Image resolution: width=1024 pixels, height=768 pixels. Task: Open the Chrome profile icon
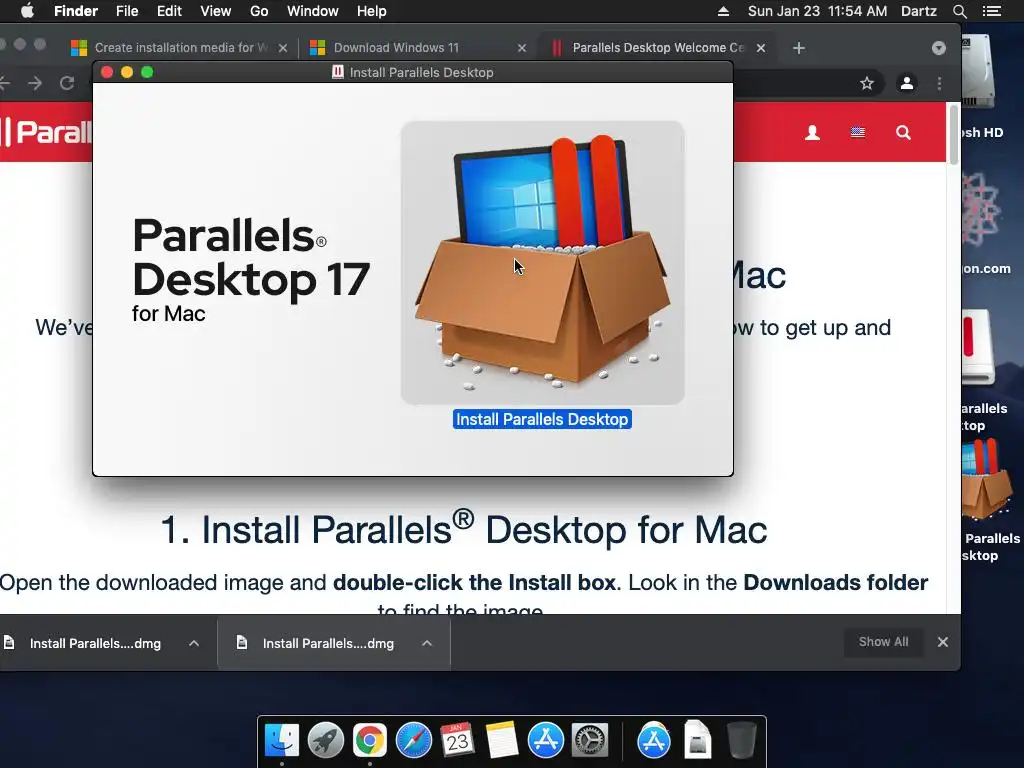point(906,83)
